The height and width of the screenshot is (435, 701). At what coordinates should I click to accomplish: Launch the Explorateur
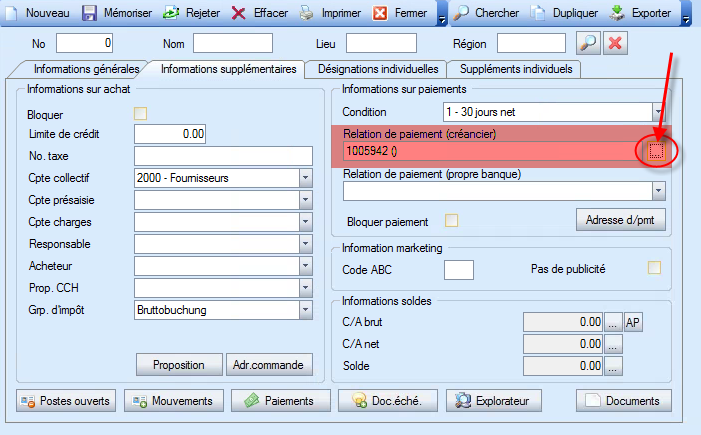pyautogui.click(x=494, y=401)
